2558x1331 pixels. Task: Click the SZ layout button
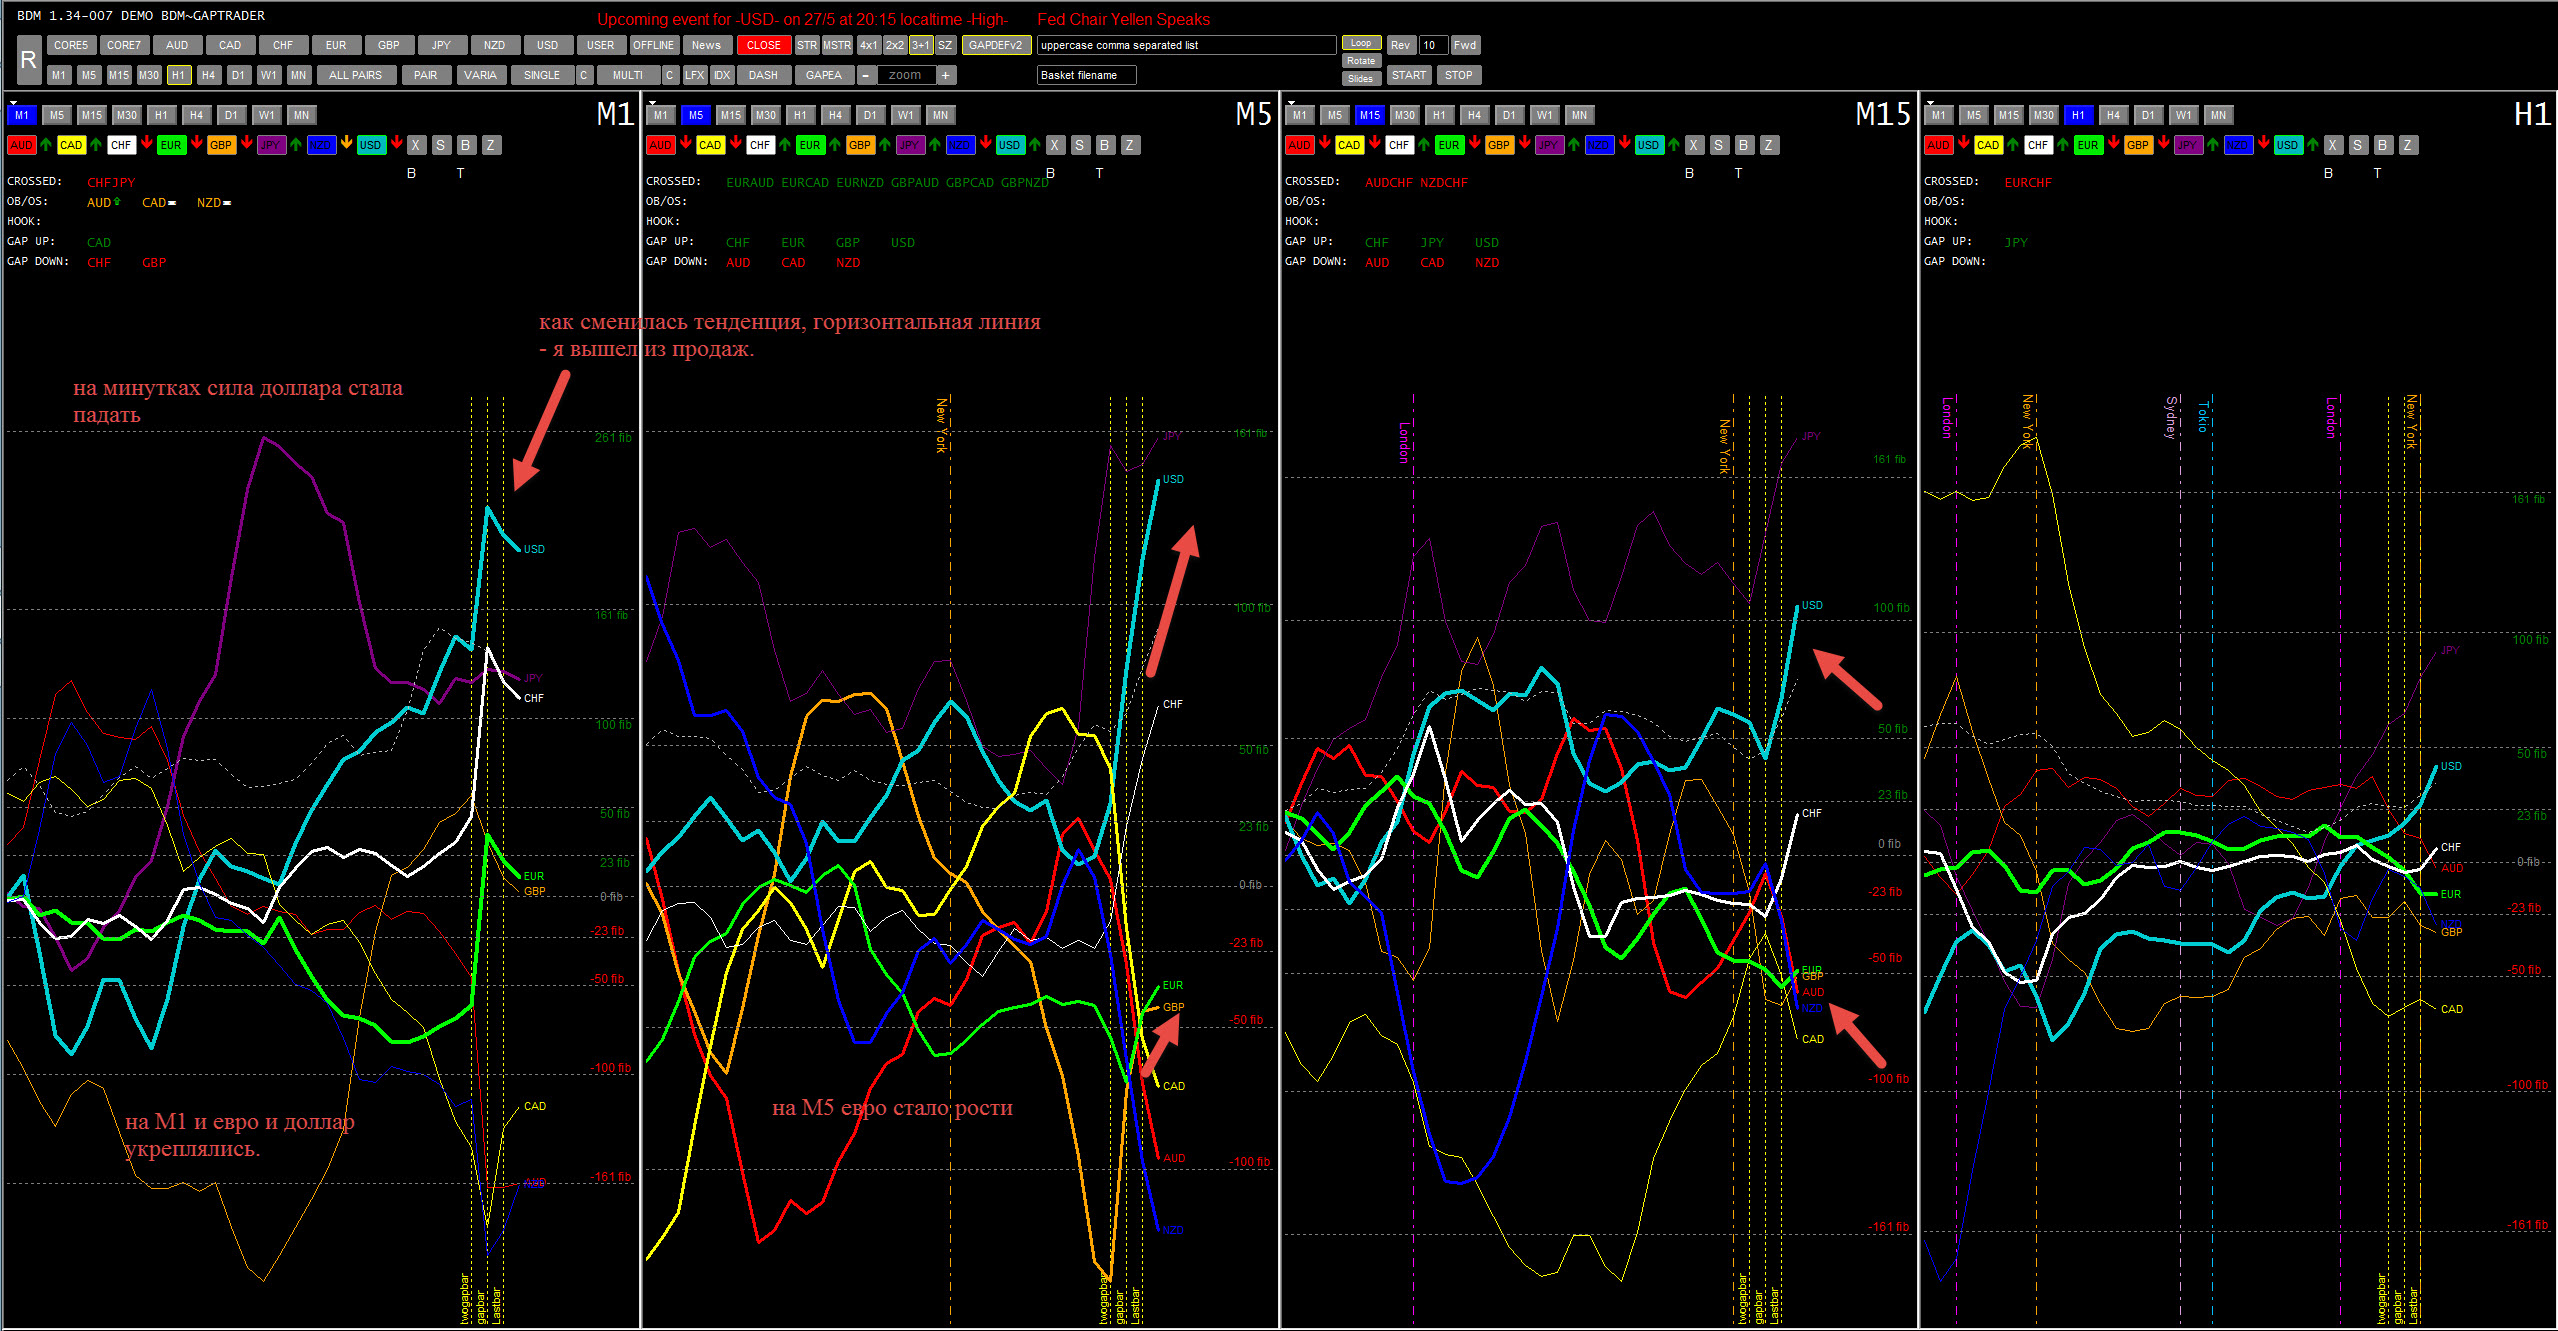coord(946,45)
